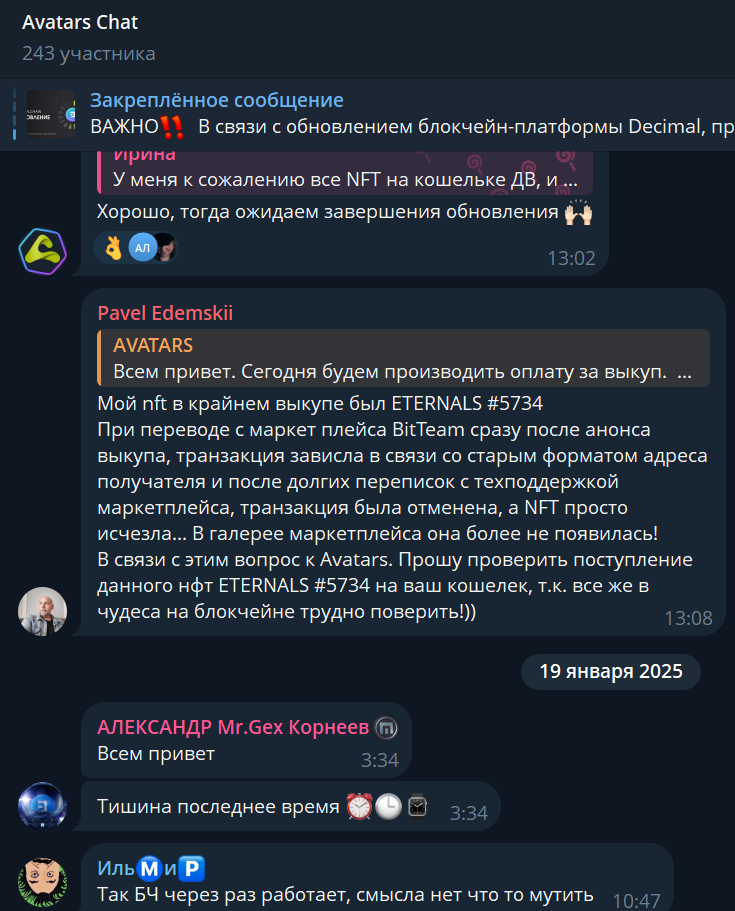Jump to quoted AVATARS reply message
This screenshot has width=735, height=911.
[403, 358]
